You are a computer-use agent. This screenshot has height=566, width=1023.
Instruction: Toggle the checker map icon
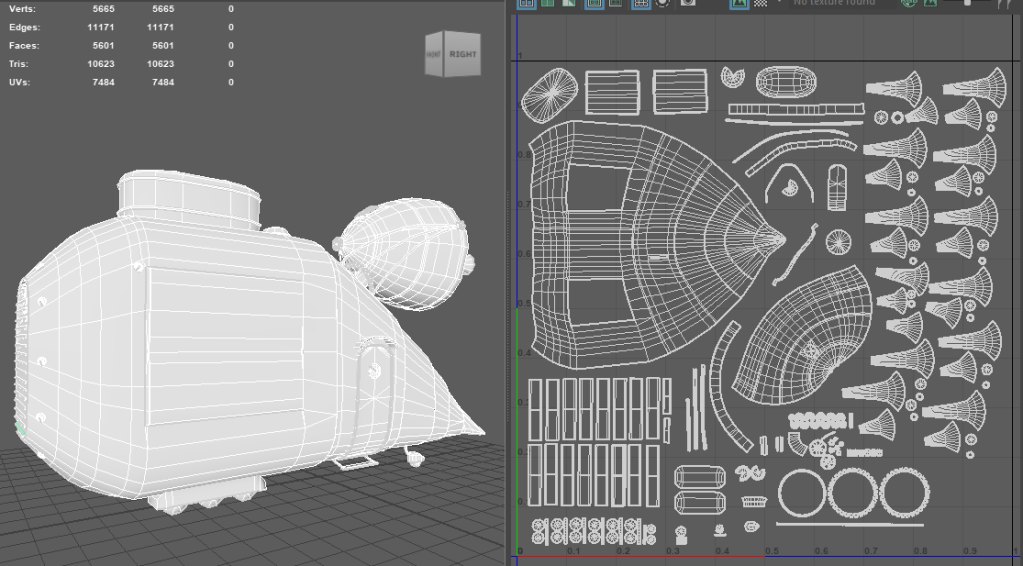[x=761, y=3]
